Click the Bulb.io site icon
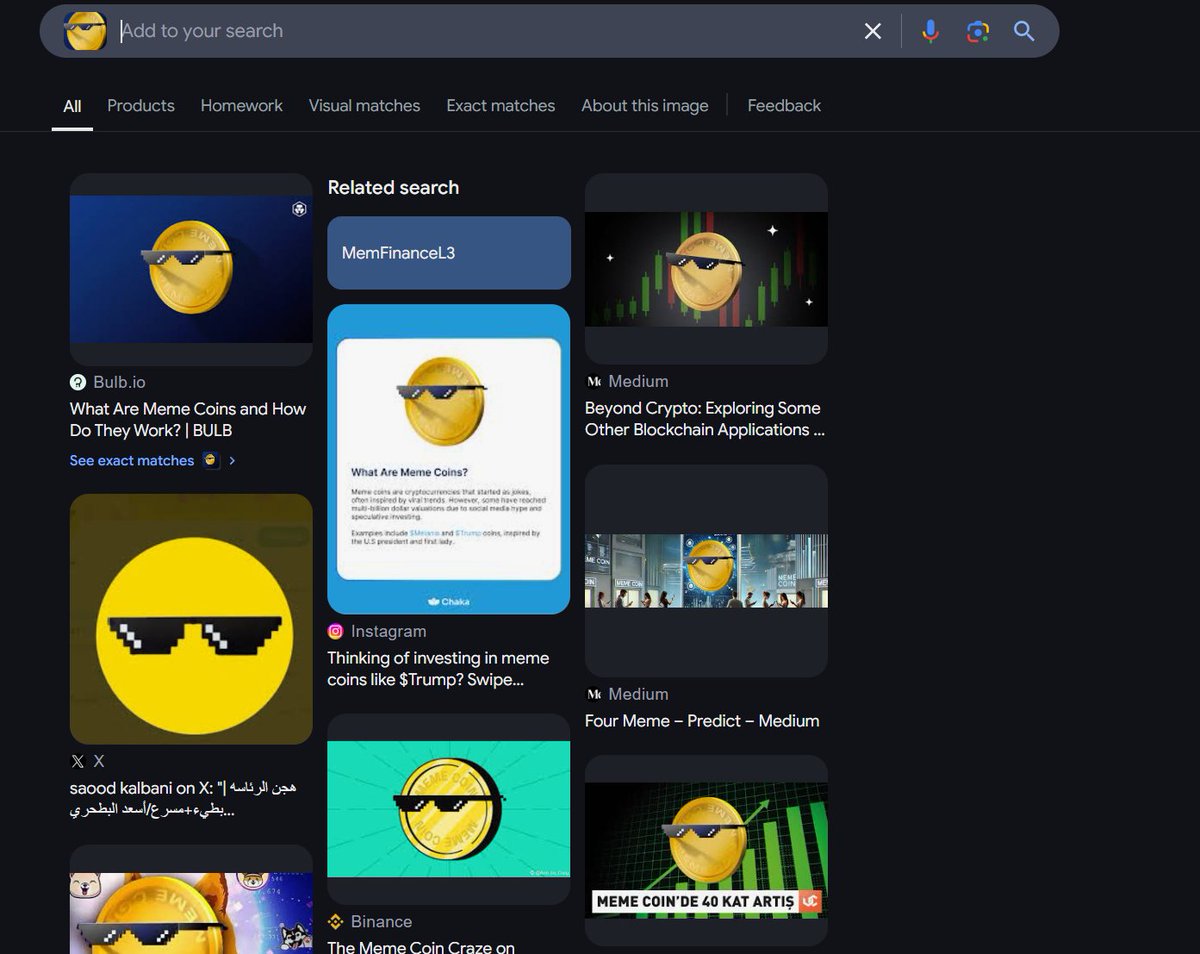Image resolution: width=1200 pixels, height=954 pixels. [77, 382]
